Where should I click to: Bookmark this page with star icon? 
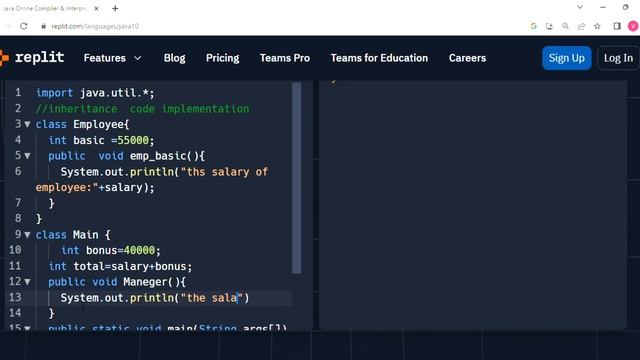click(597, 26)
